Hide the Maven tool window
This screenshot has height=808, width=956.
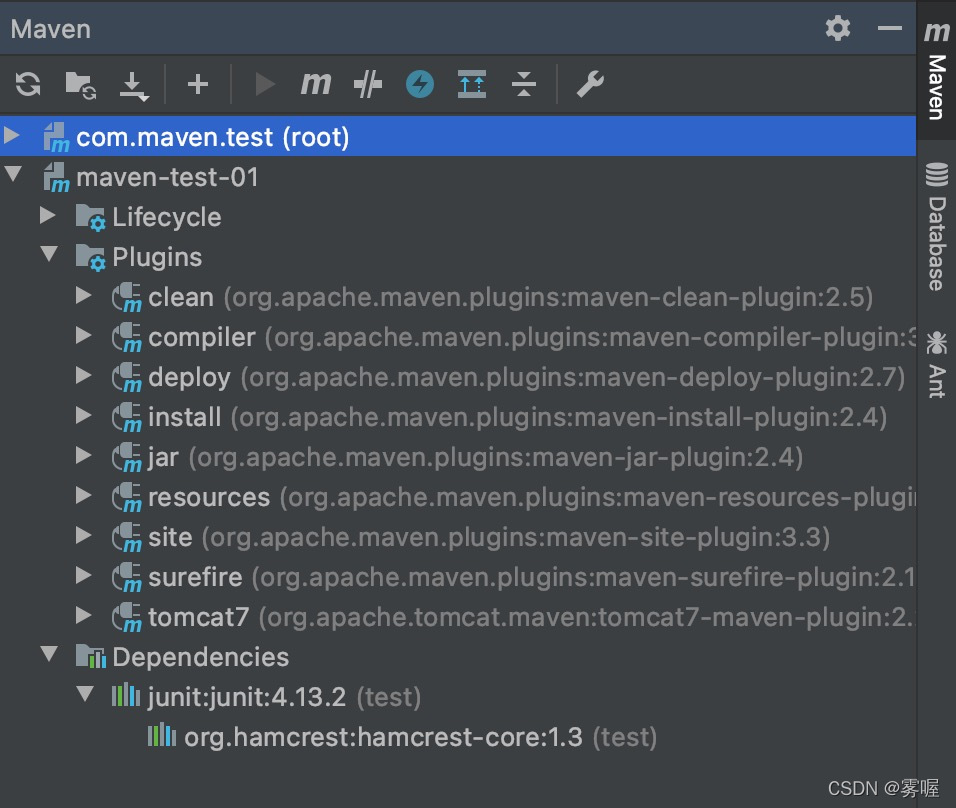[890, 28]
